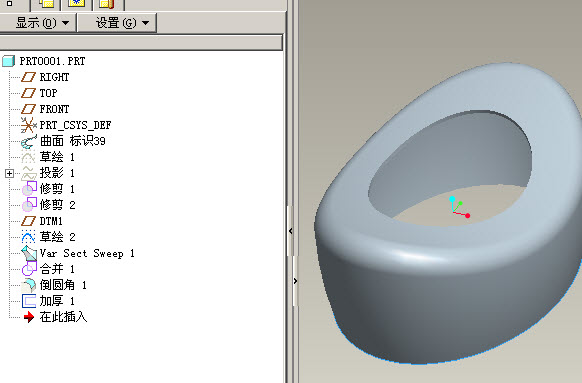Click the red 在此插入 arrow icon
Image resolution: width=582 pixels, height=383 pixels.
click(29, 317)
